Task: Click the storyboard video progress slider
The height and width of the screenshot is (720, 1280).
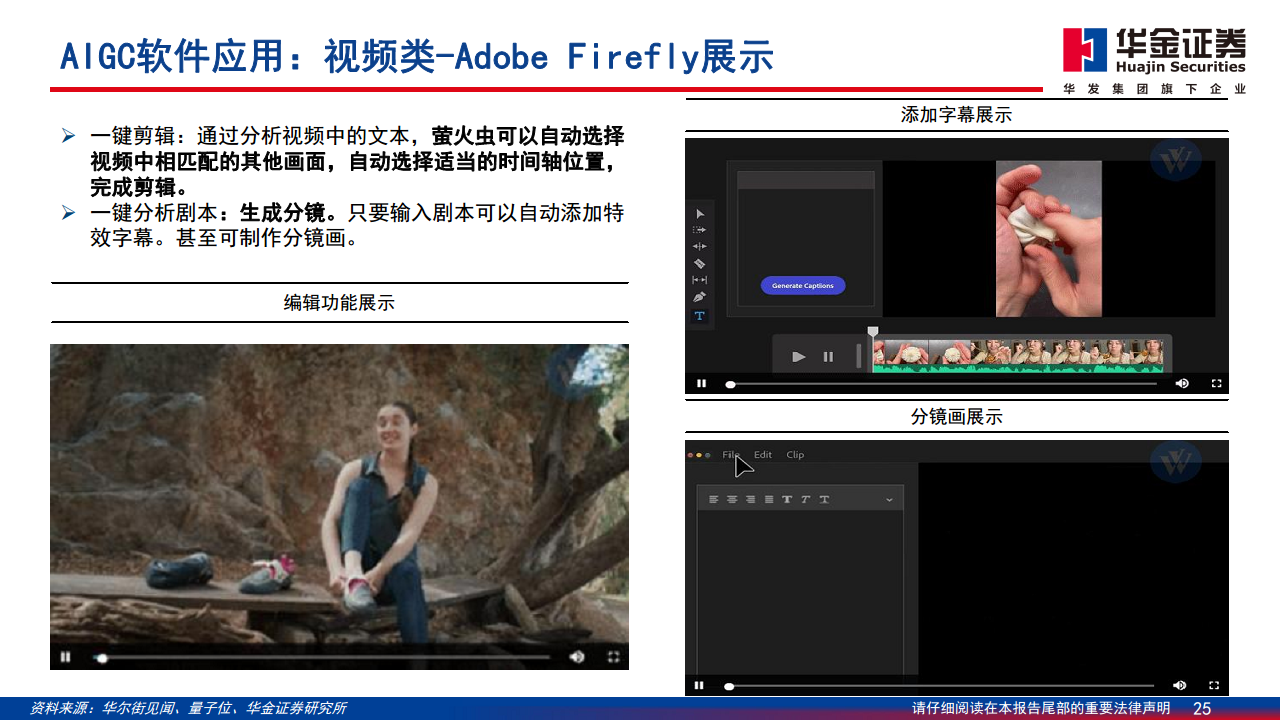Action: point(940,686)
